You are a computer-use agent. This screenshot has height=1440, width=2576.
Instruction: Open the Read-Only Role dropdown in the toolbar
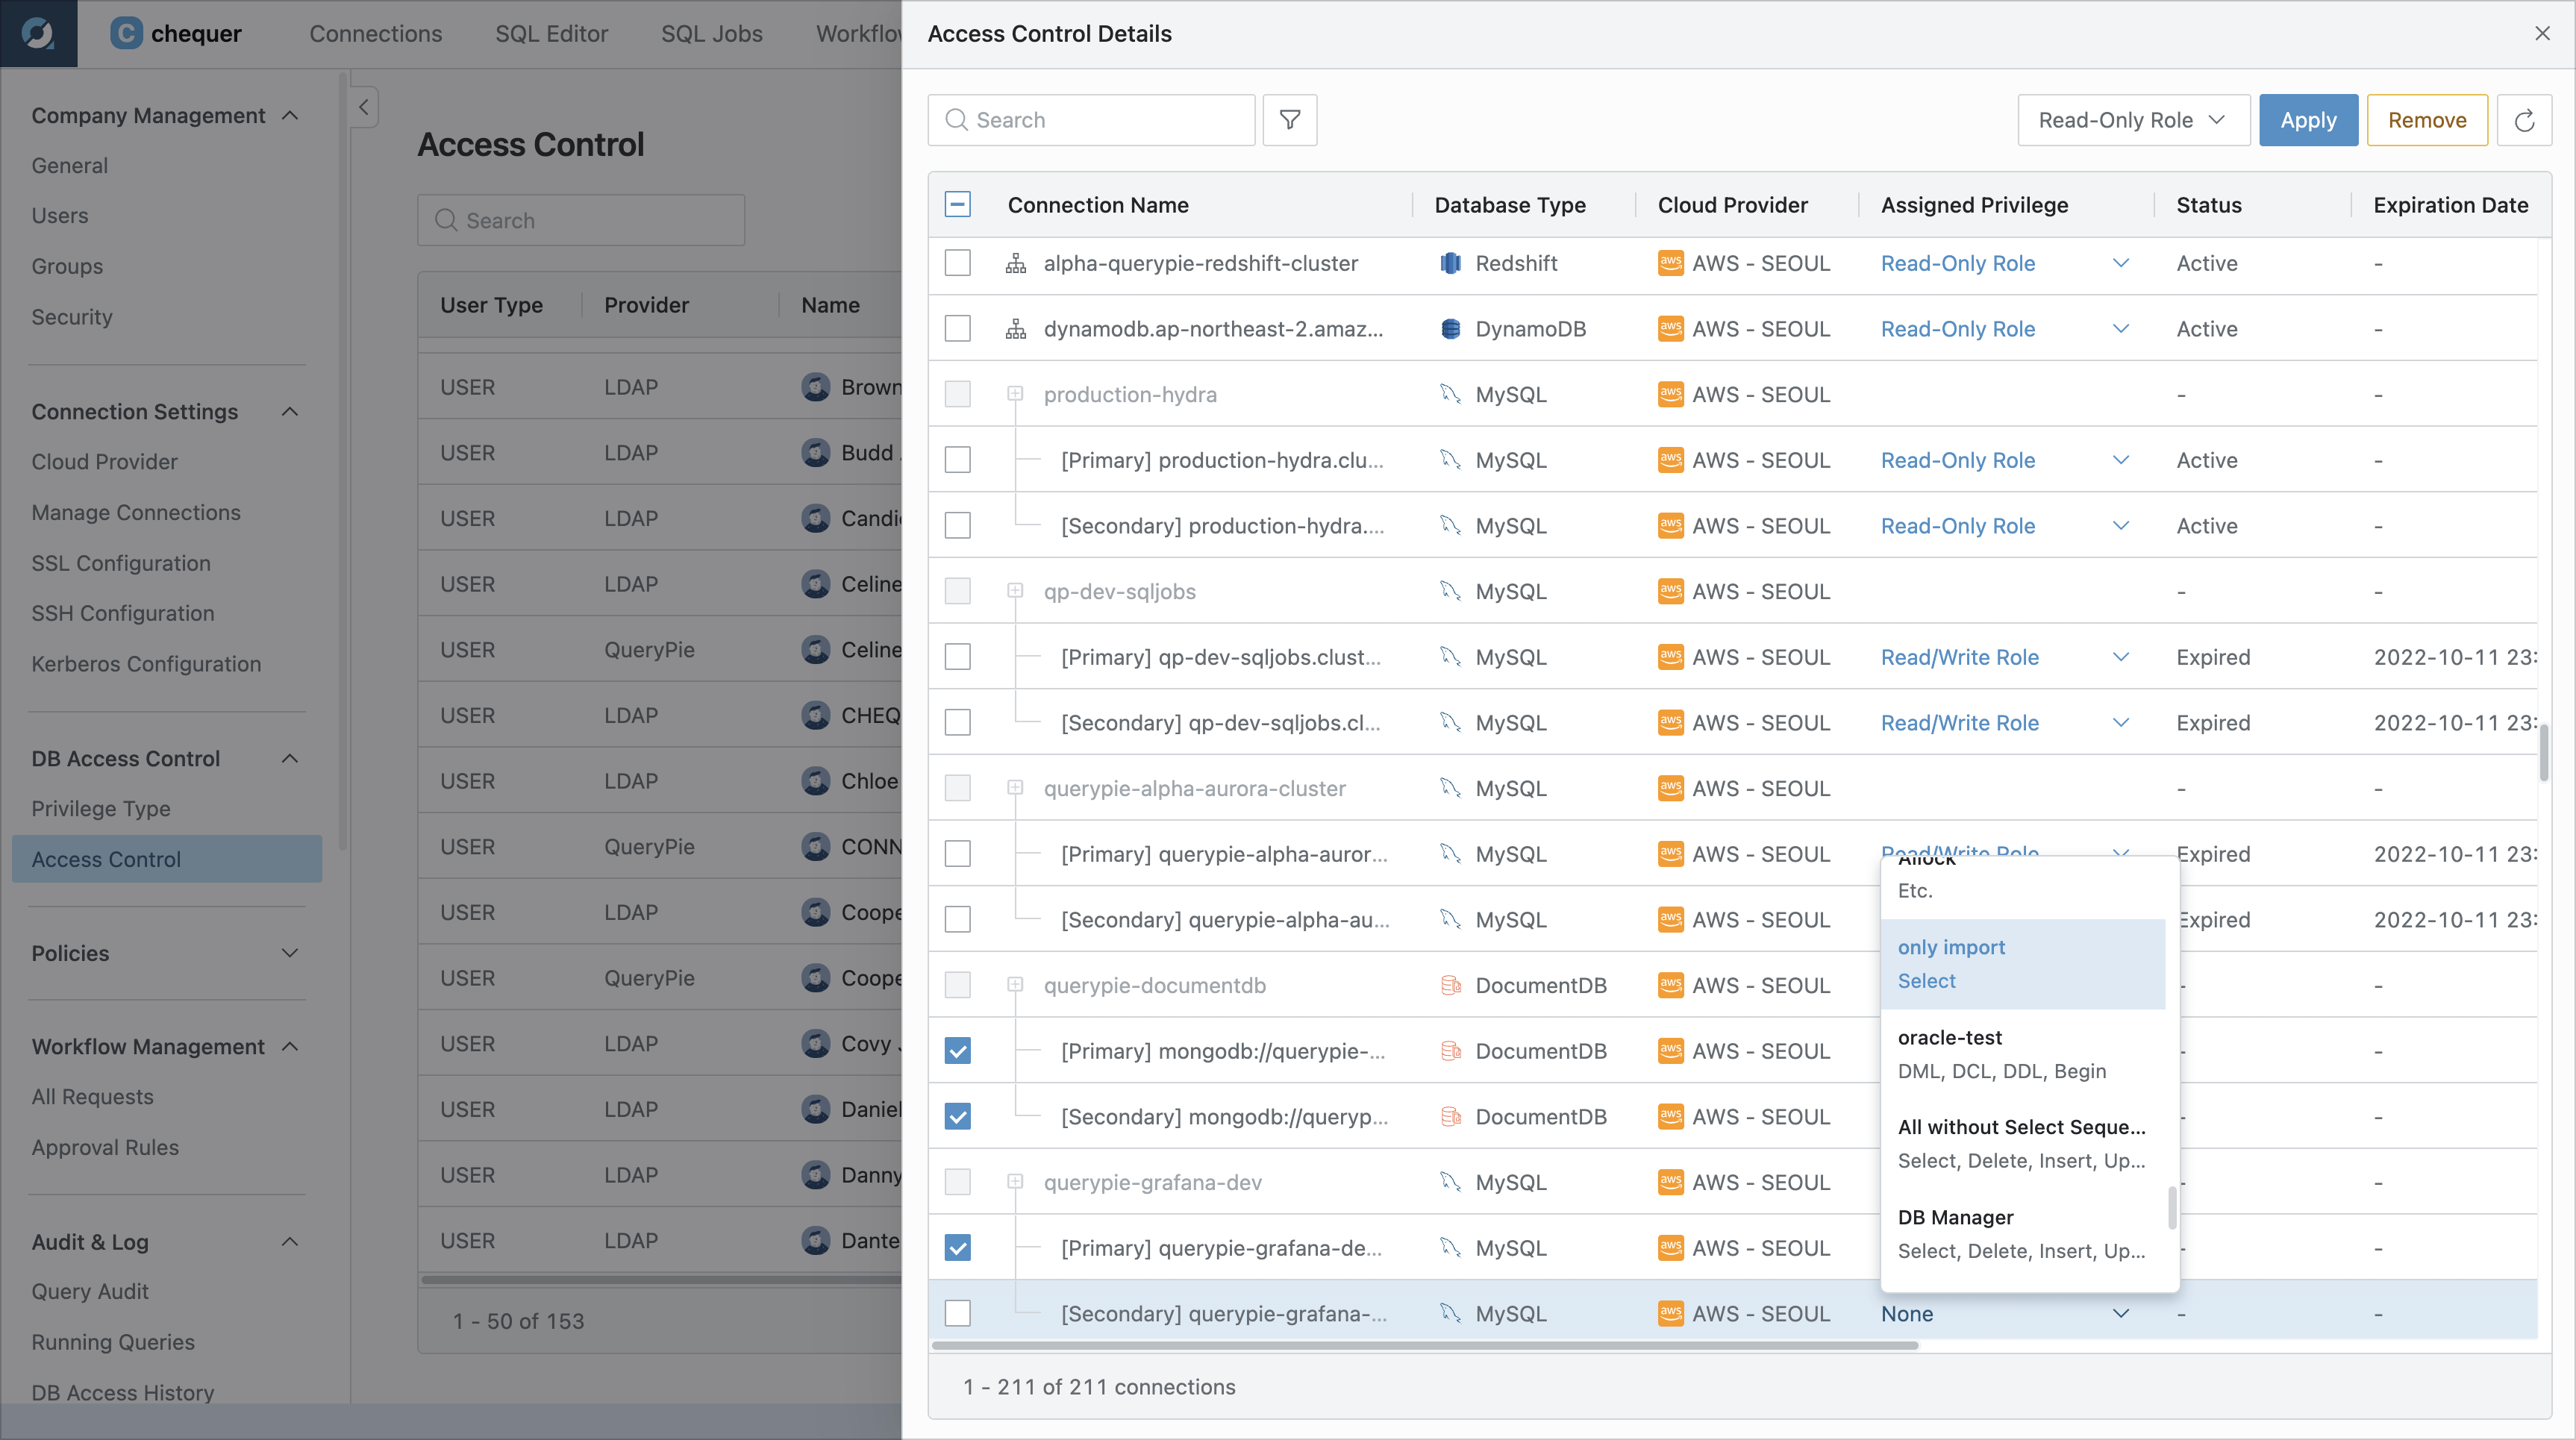2133,120
